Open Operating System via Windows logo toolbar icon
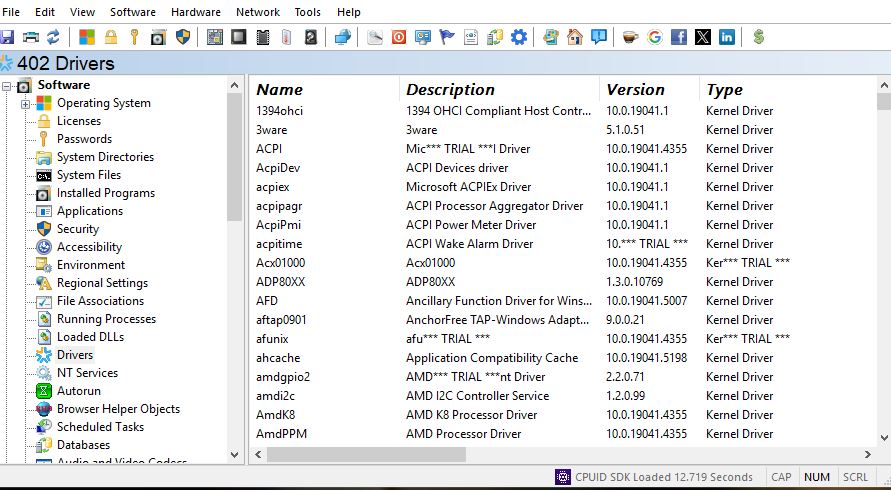 87,38
